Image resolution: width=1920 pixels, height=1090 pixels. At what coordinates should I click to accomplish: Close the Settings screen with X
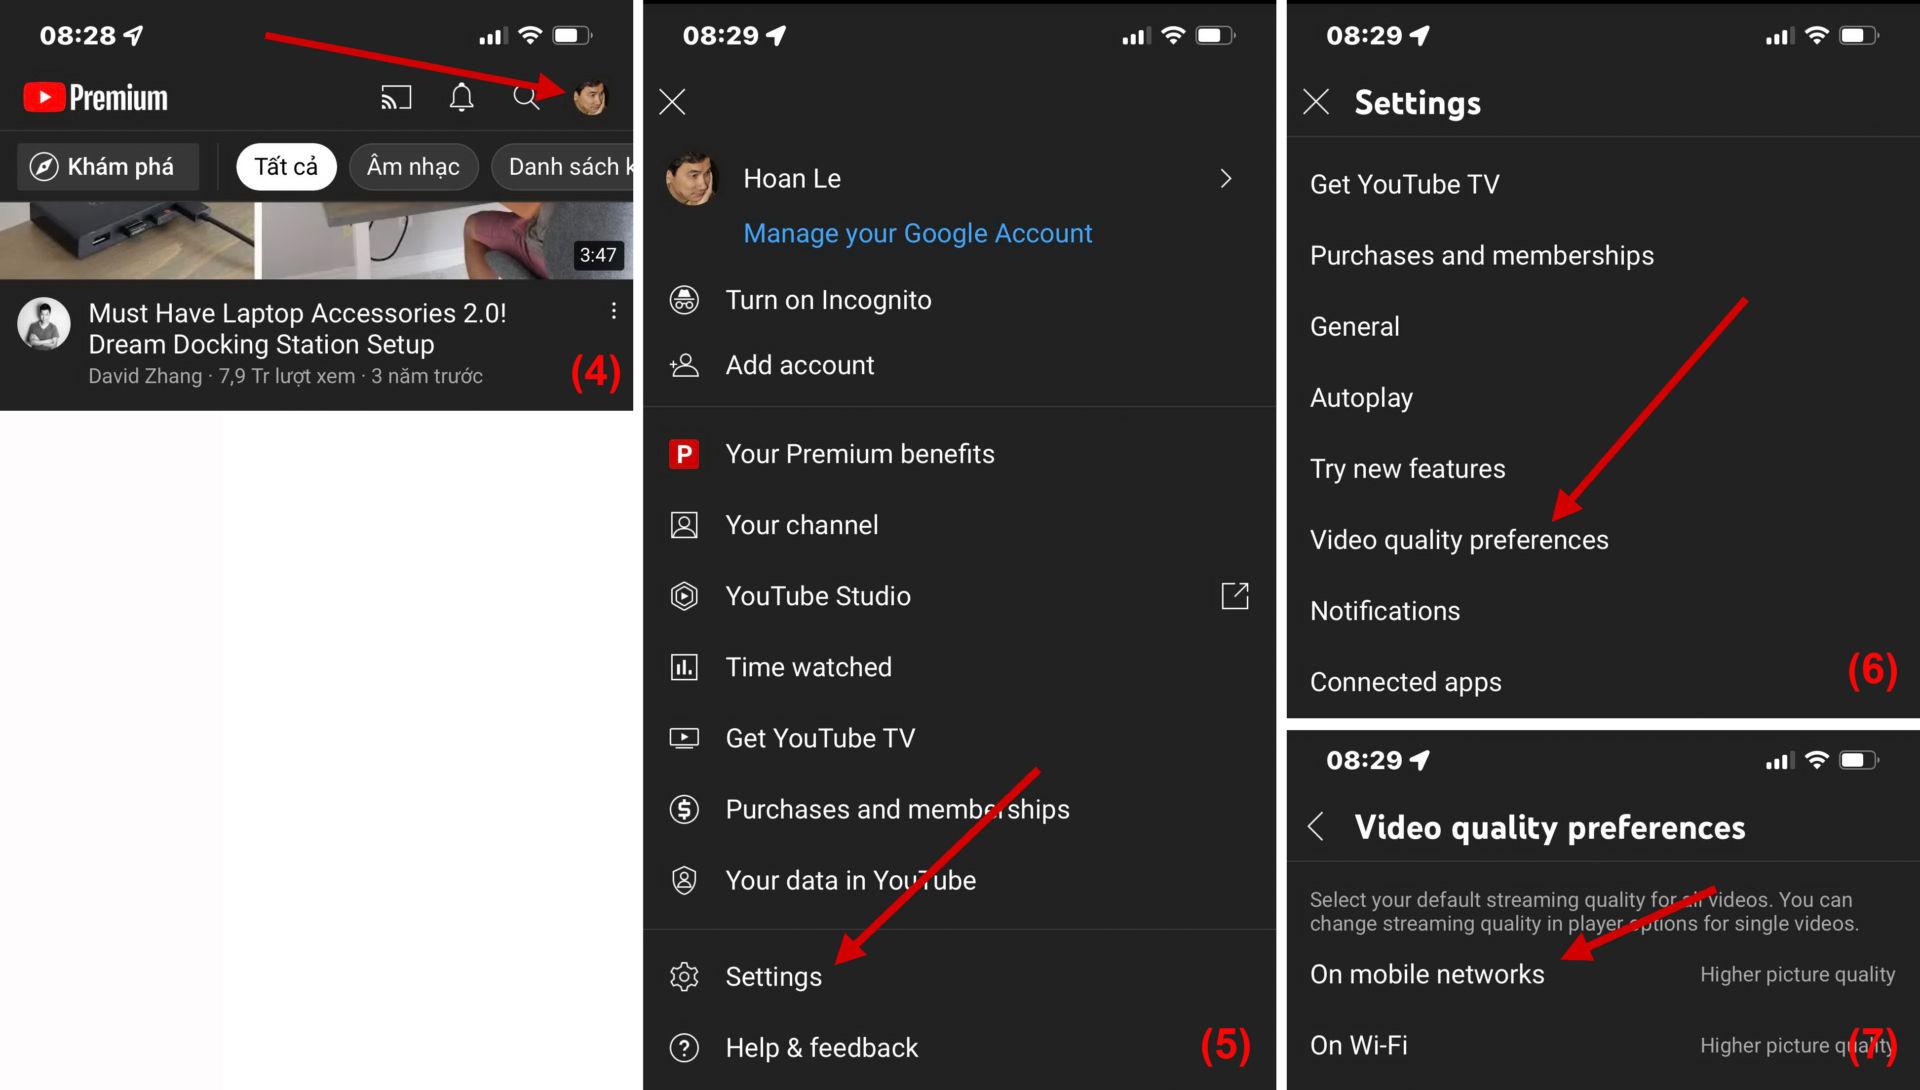1316,101
